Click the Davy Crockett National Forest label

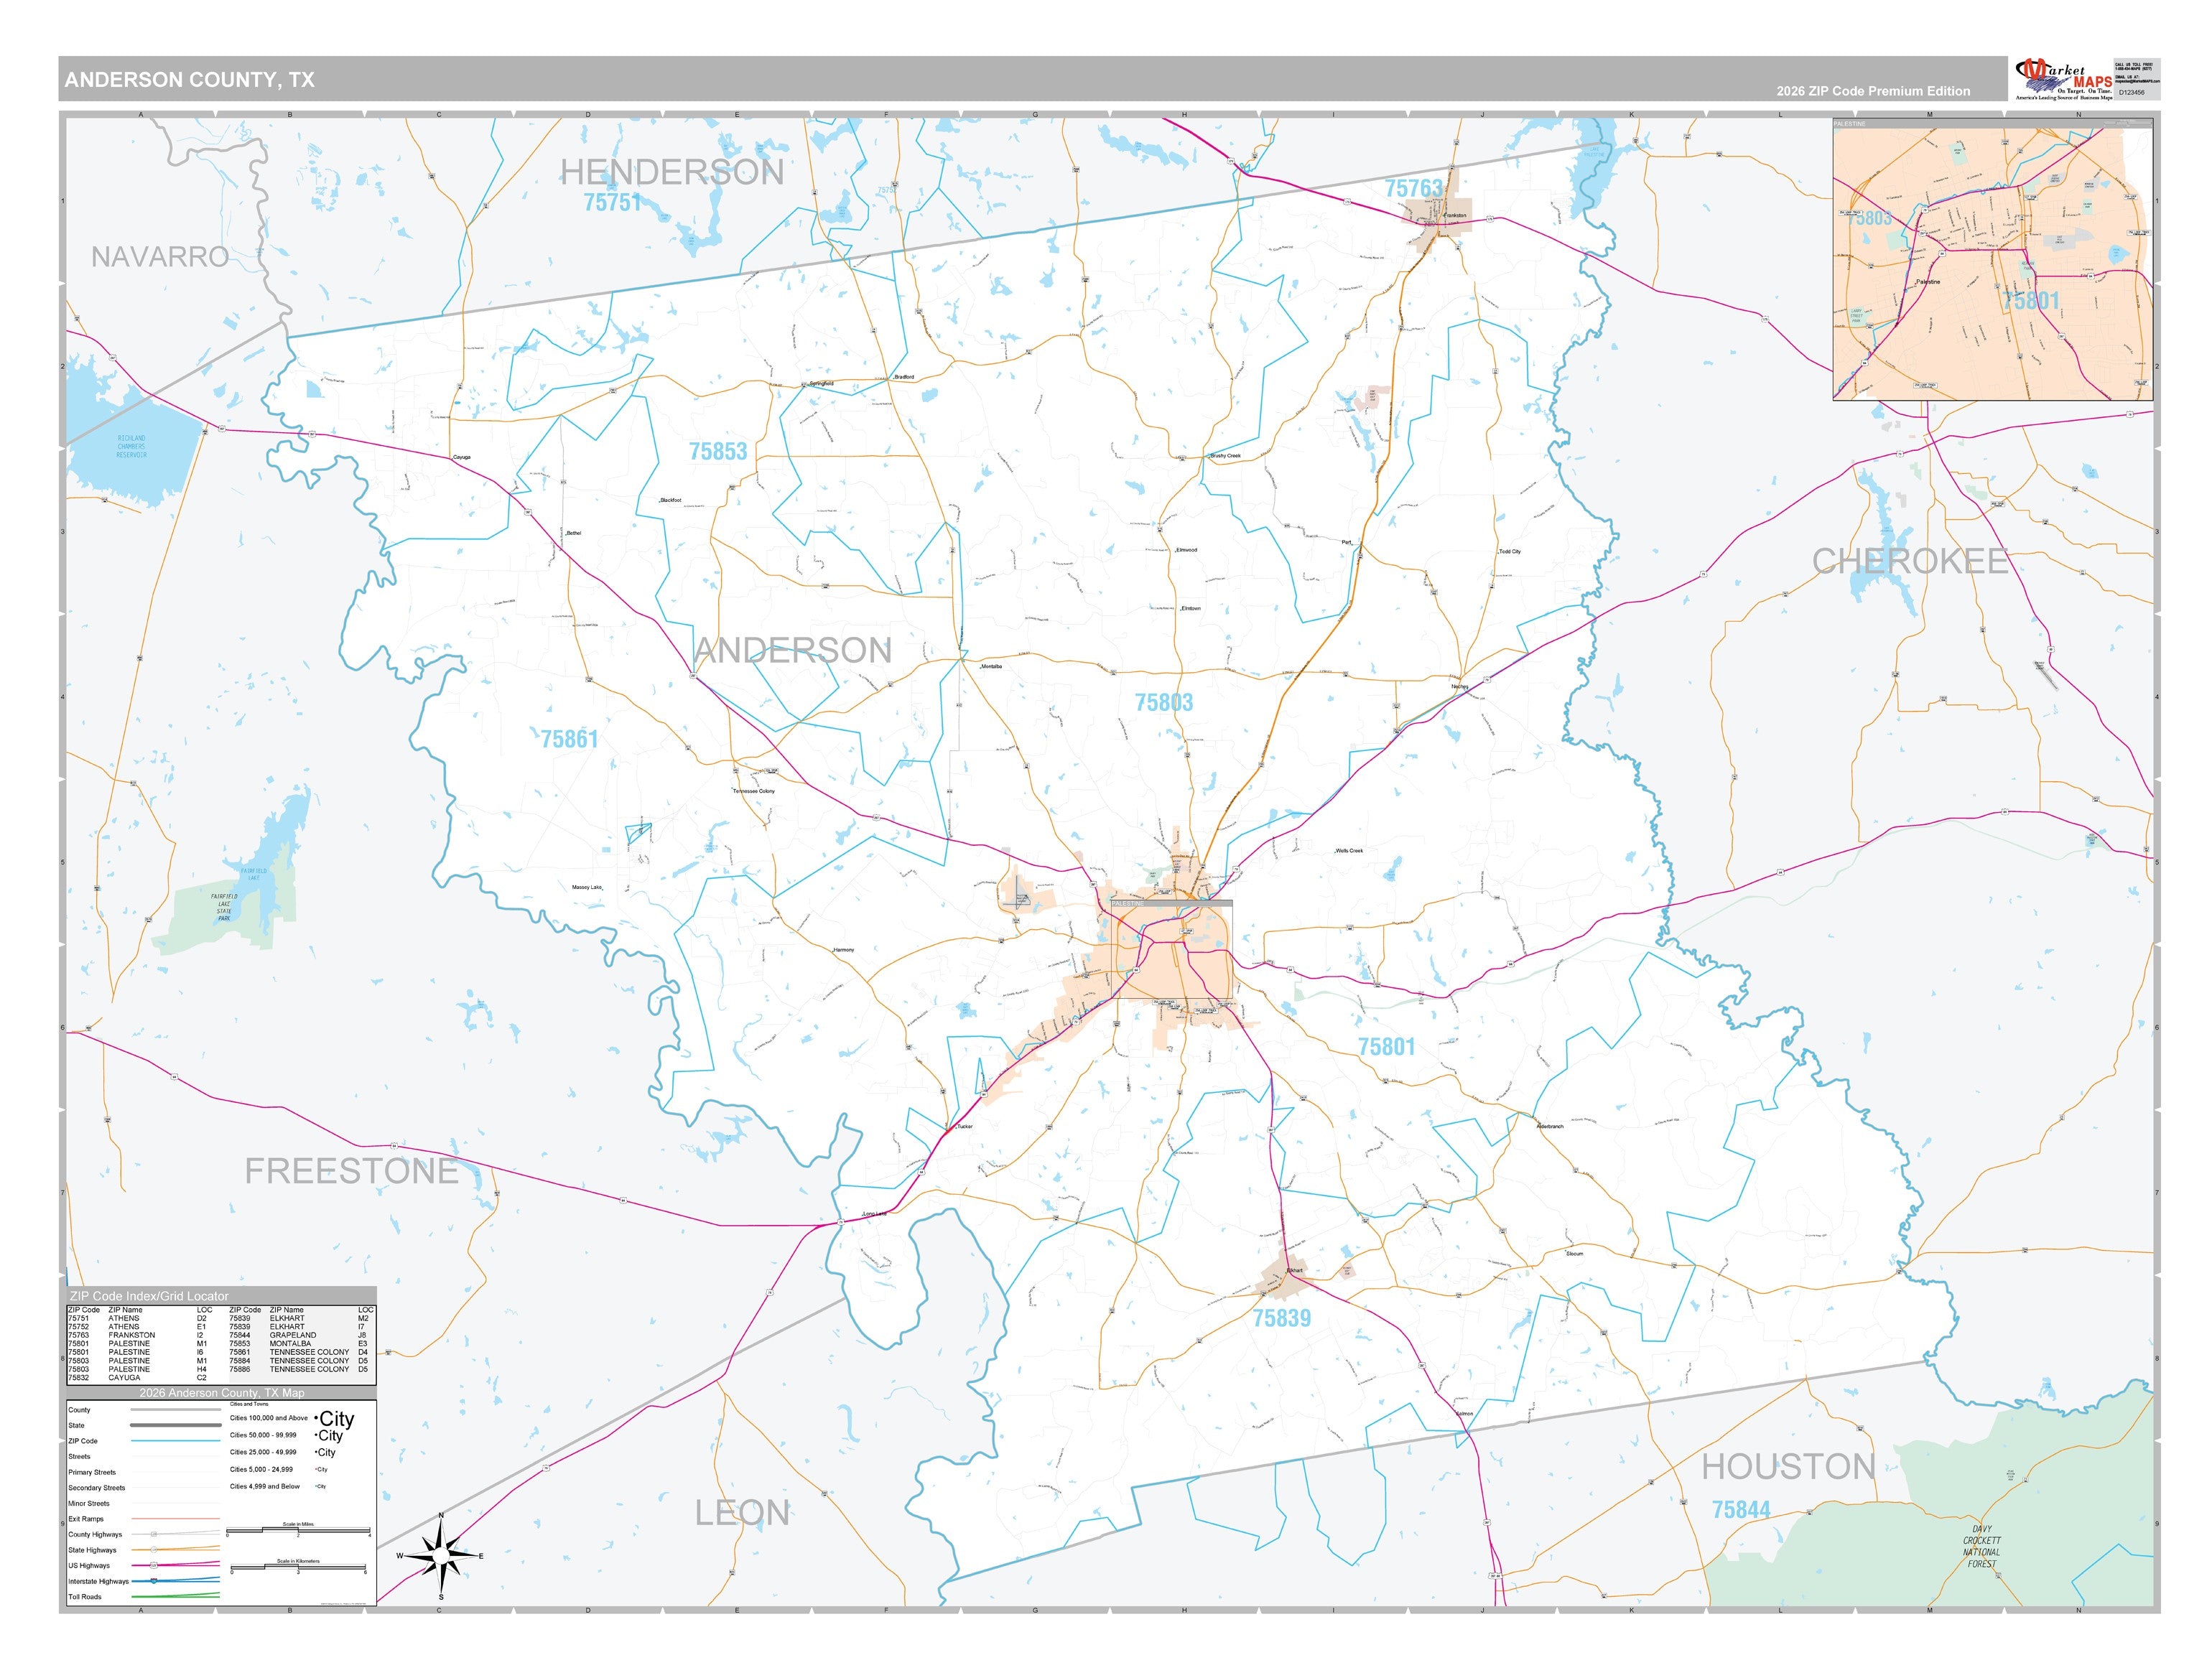pyautogui.click(x=1981, y=1546)
